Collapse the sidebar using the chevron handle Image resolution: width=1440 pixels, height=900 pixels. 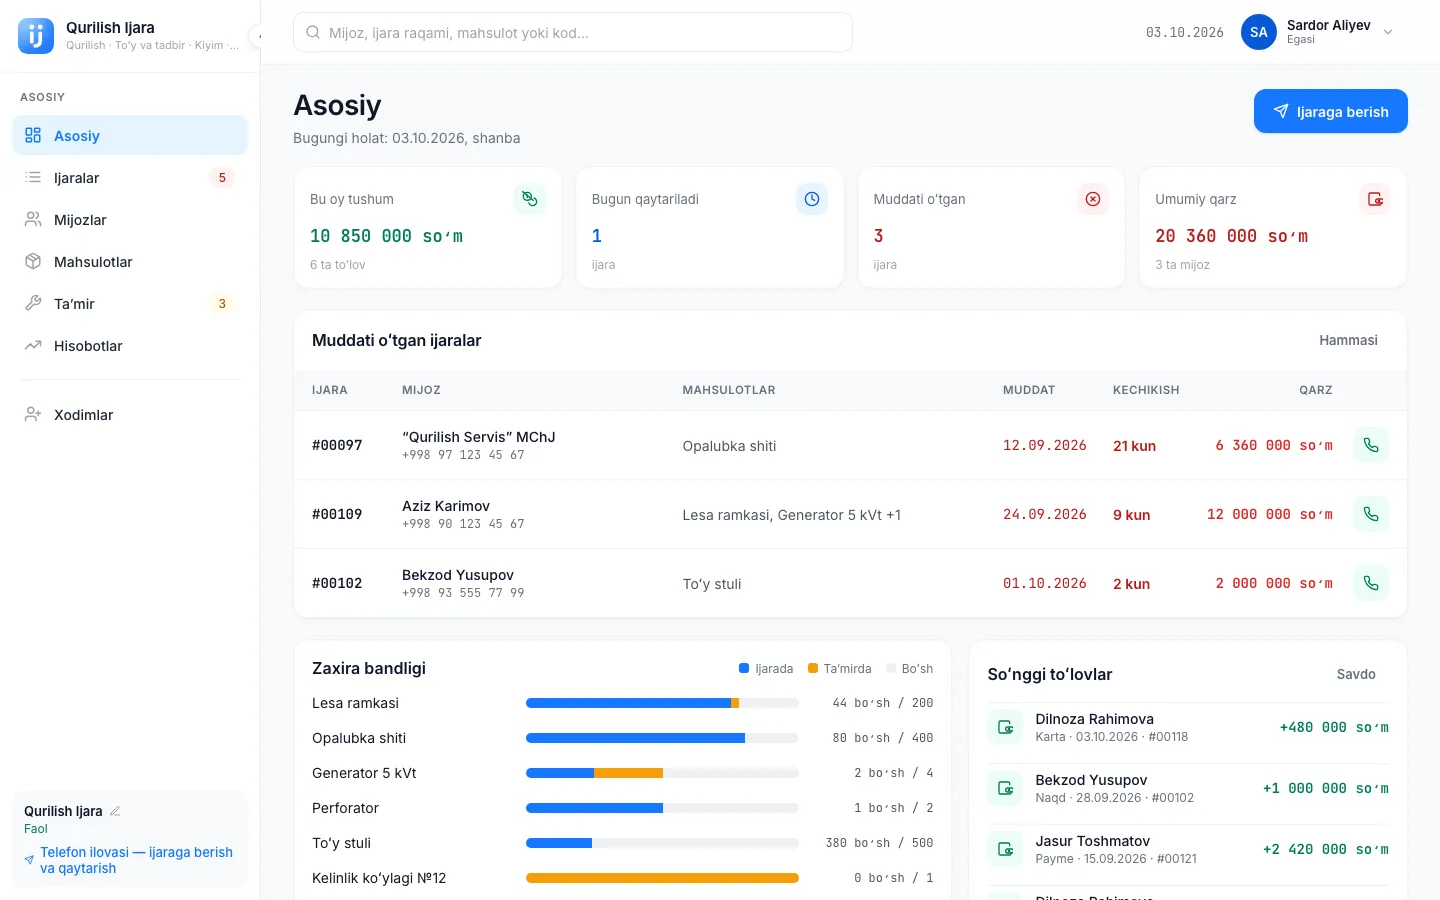[258, 36]
